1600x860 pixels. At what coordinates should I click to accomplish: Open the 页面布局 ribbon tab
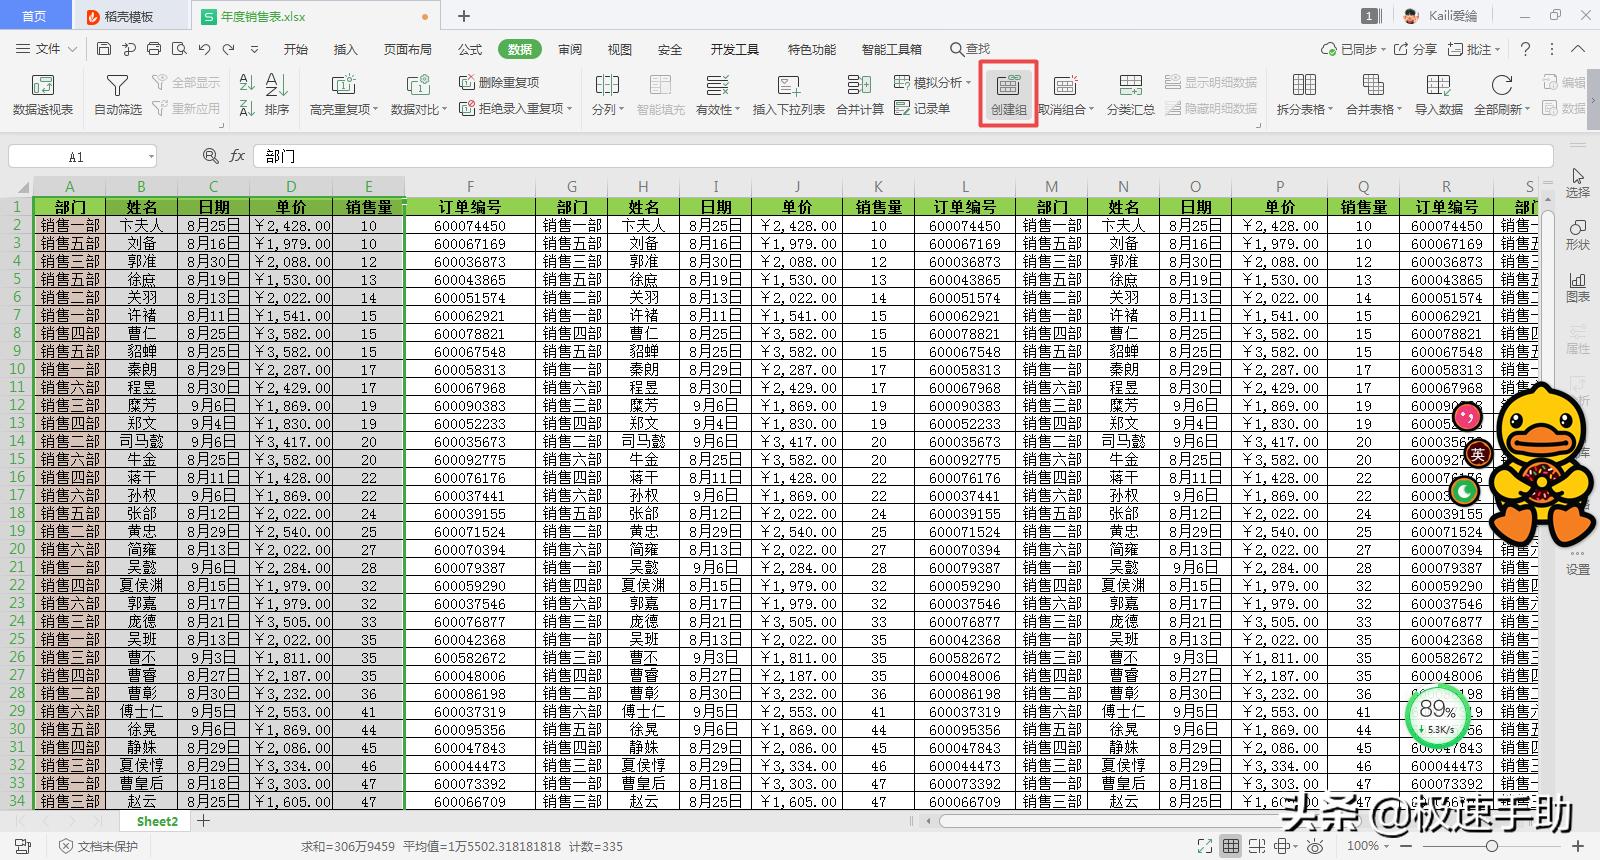coord(408,49)
